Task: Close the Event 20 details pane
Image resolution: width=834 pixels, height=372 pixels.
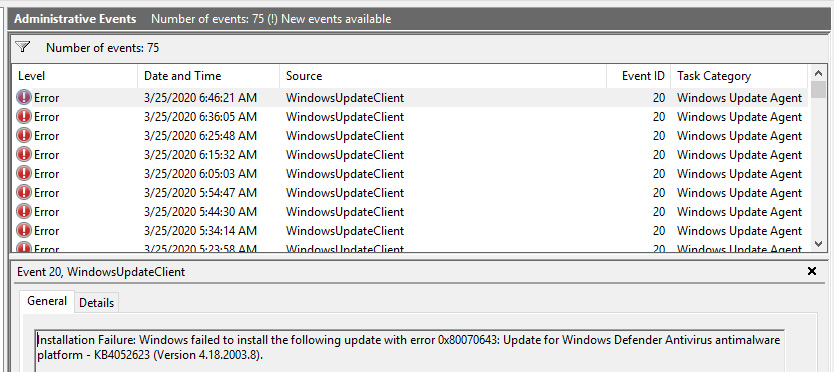Action: click(x=812, y=271)
